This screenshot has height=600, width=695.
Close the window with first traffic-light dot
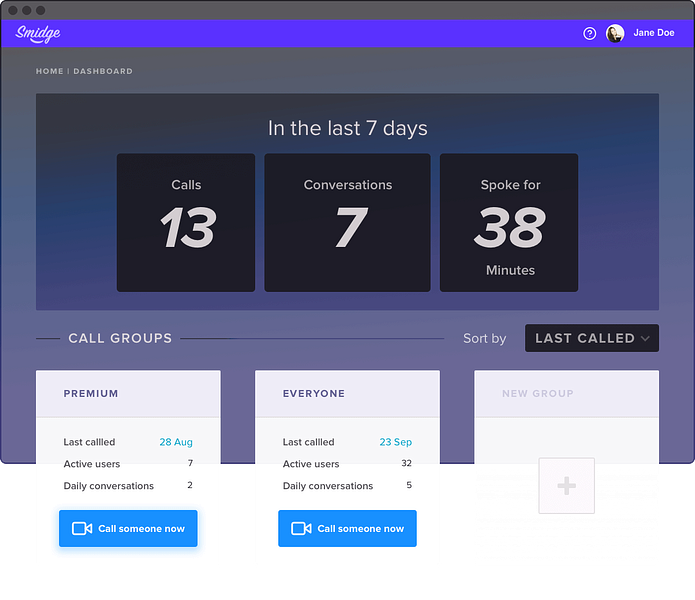[13, 10]
